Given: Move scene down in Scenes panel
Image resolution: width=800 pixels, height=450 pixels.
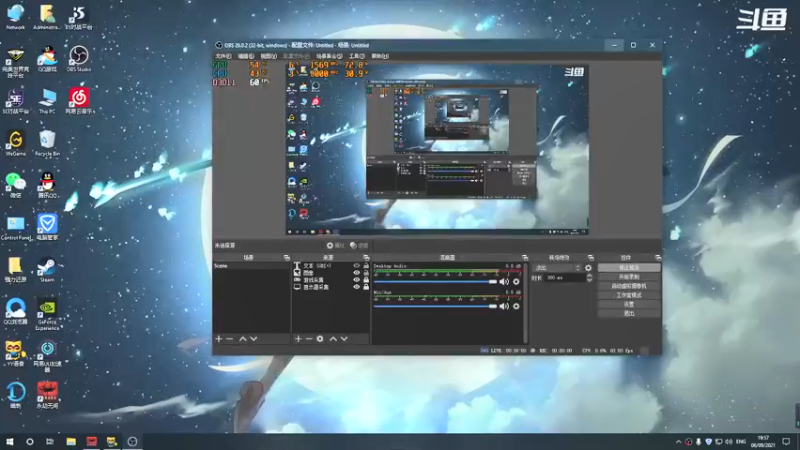Looking at the screenshot, I should (254, 339).
